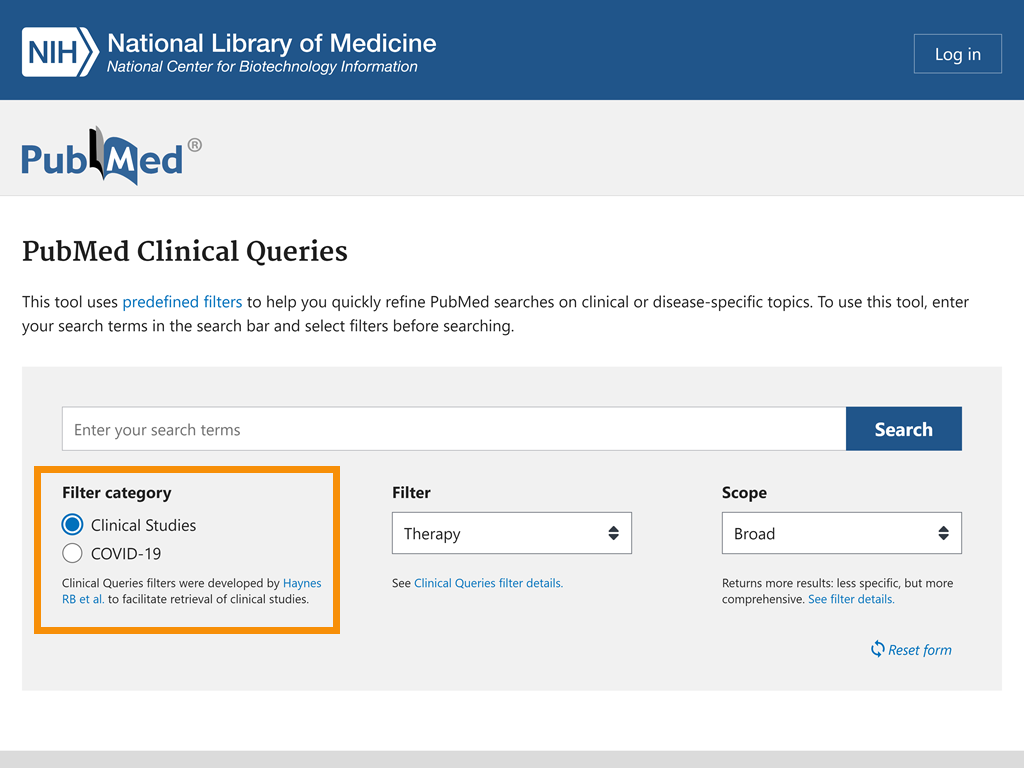
Task: Open the Filter dropdown showing Therapy
Action: pos(511,533)
